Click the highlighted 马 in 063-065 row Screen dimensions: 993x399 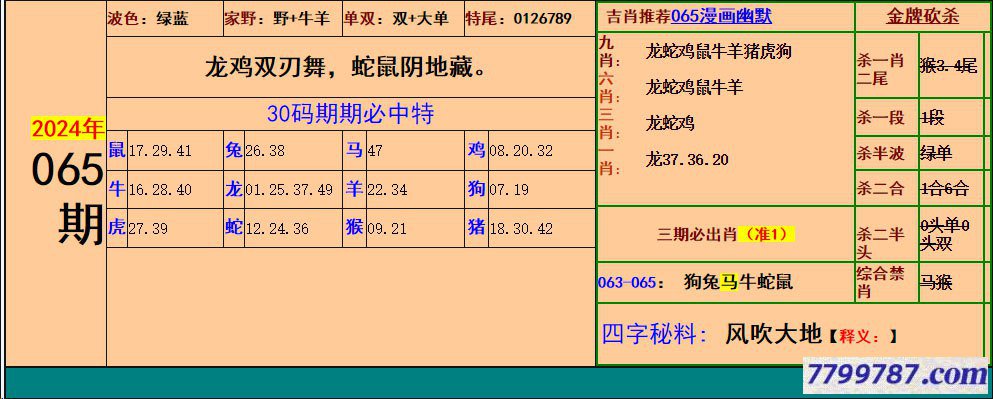pos(730,281)
